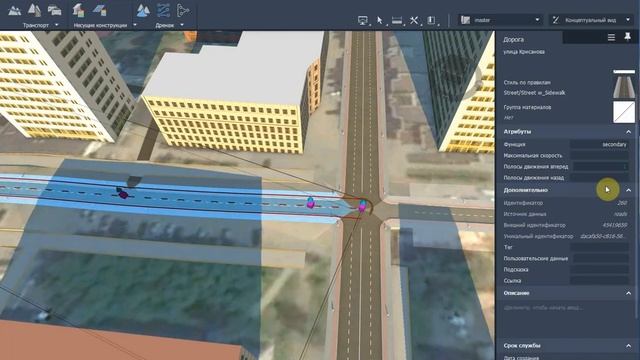
Task: Click the magenta gizmo at road intersection end
Action: (x=362, y=206)
